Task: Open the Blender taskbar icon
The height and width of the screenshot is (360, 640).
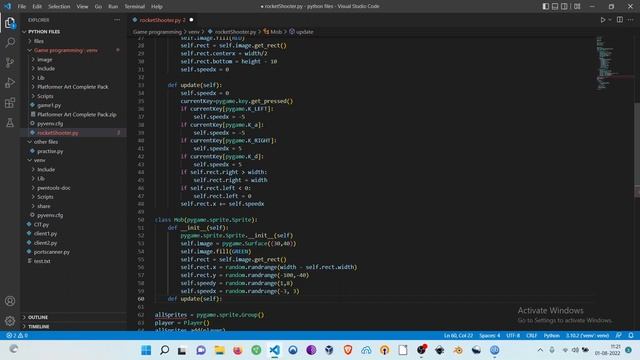Action: (x=458, y=350)
